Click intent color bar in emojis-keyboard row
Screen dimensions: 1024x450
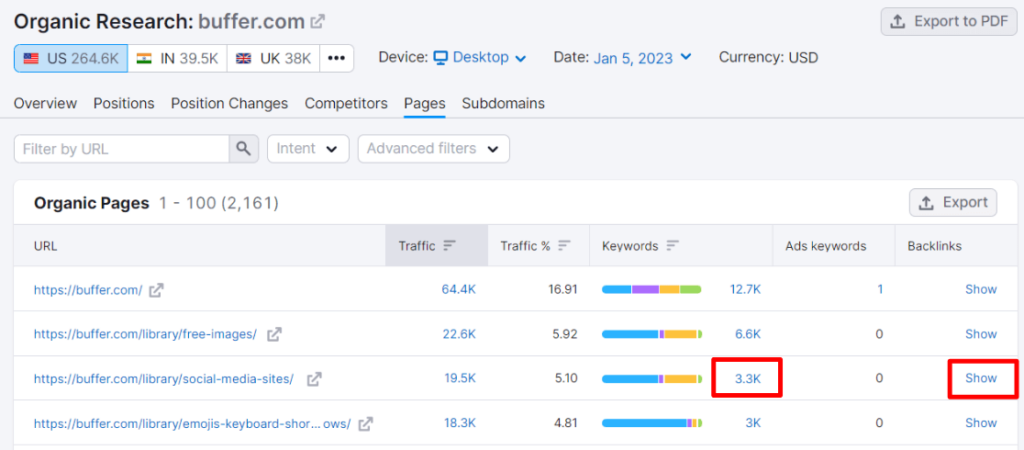[651, 423]
